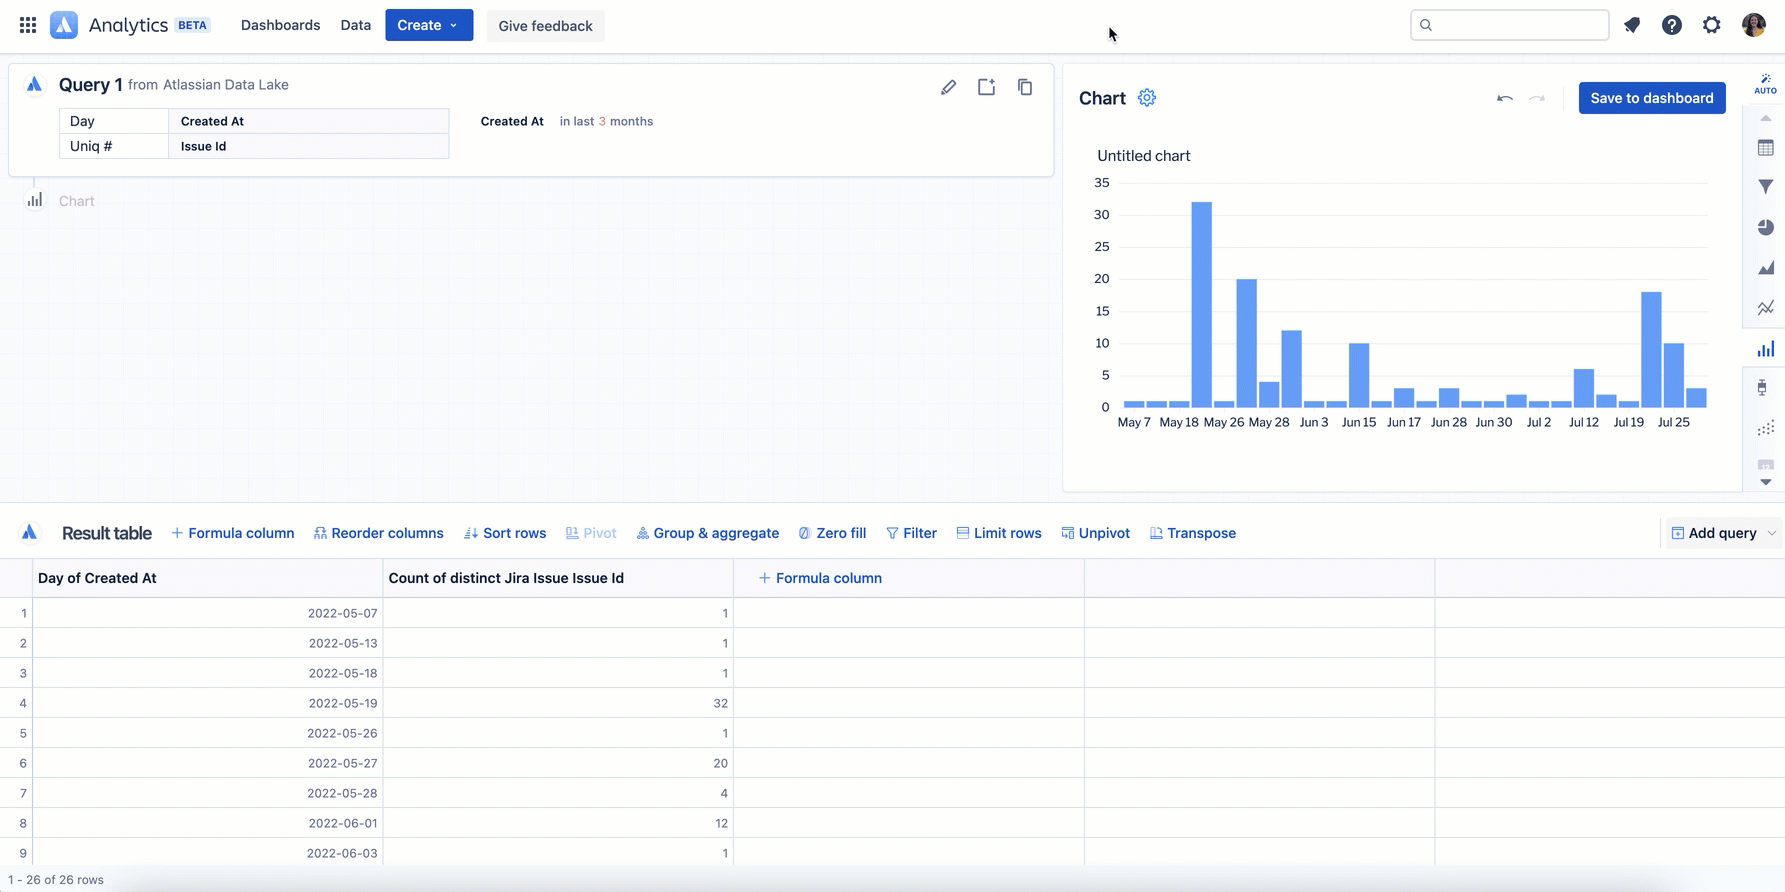The height and width of the screenshot is (892, 1785).
Task: Click the Untitled chart title
Action: point(1143,156)
